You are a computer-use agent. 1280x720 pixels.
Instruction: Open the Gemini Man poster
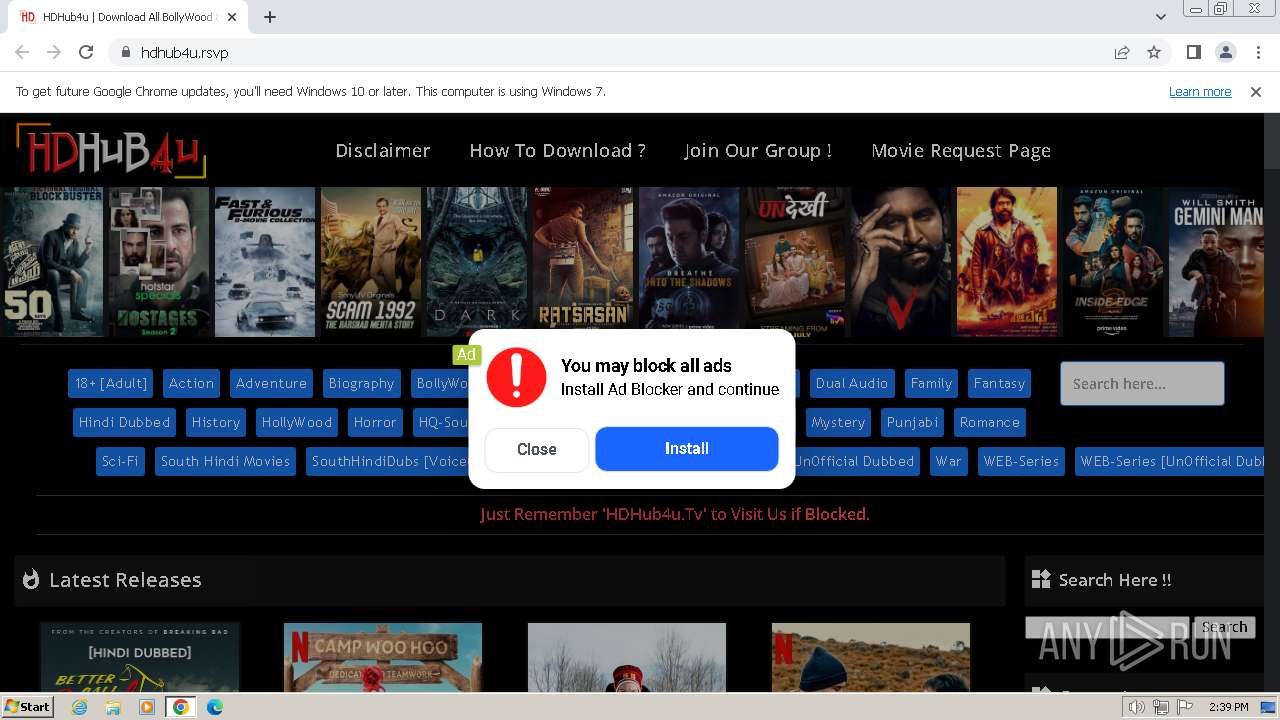coord(1217,262)
